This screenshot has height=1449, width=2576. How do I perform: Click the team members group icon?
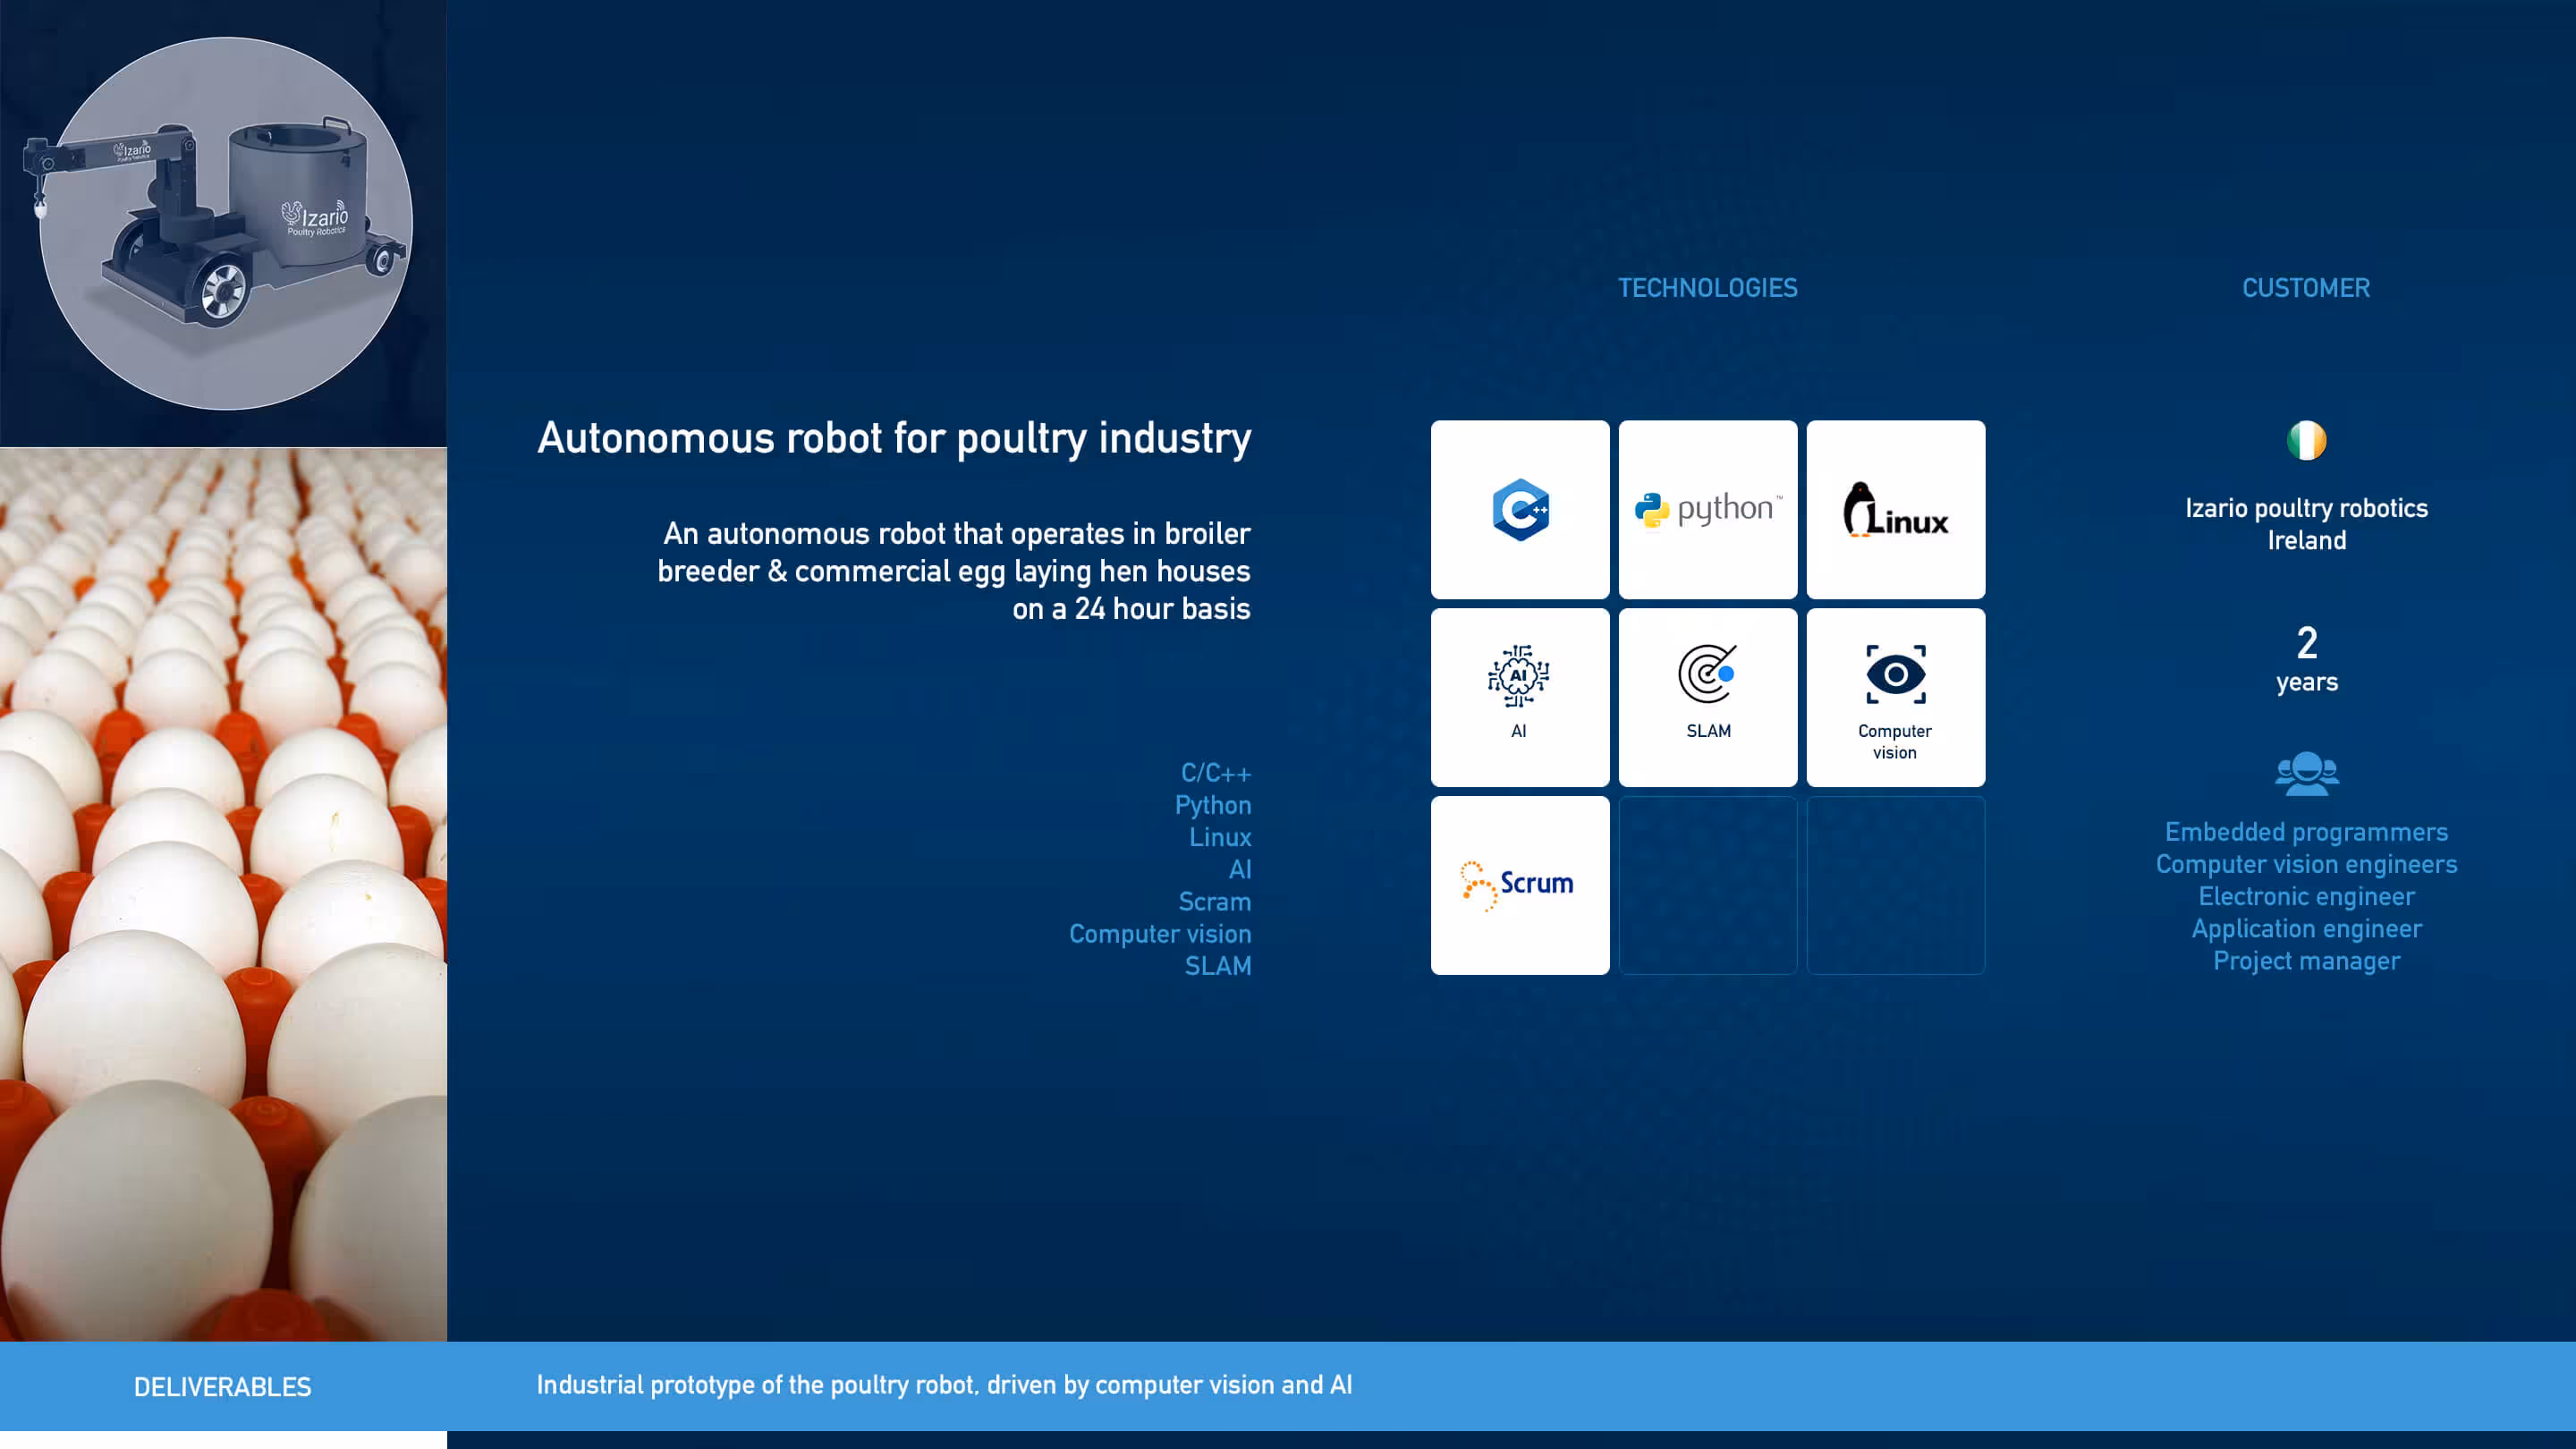click(x=2306, y=773)
